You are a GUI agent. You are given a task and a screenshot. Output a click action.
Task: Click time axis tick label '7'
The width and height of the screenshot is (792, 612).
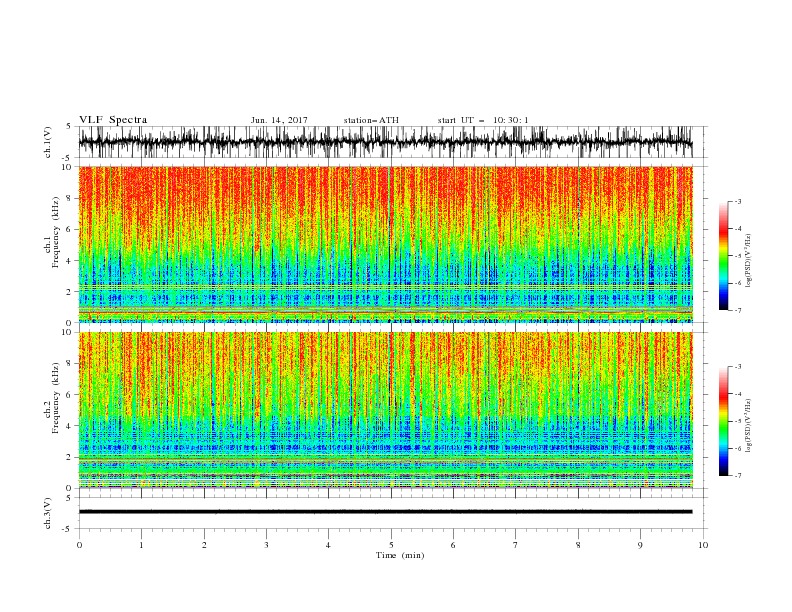[x=516, y=545]
